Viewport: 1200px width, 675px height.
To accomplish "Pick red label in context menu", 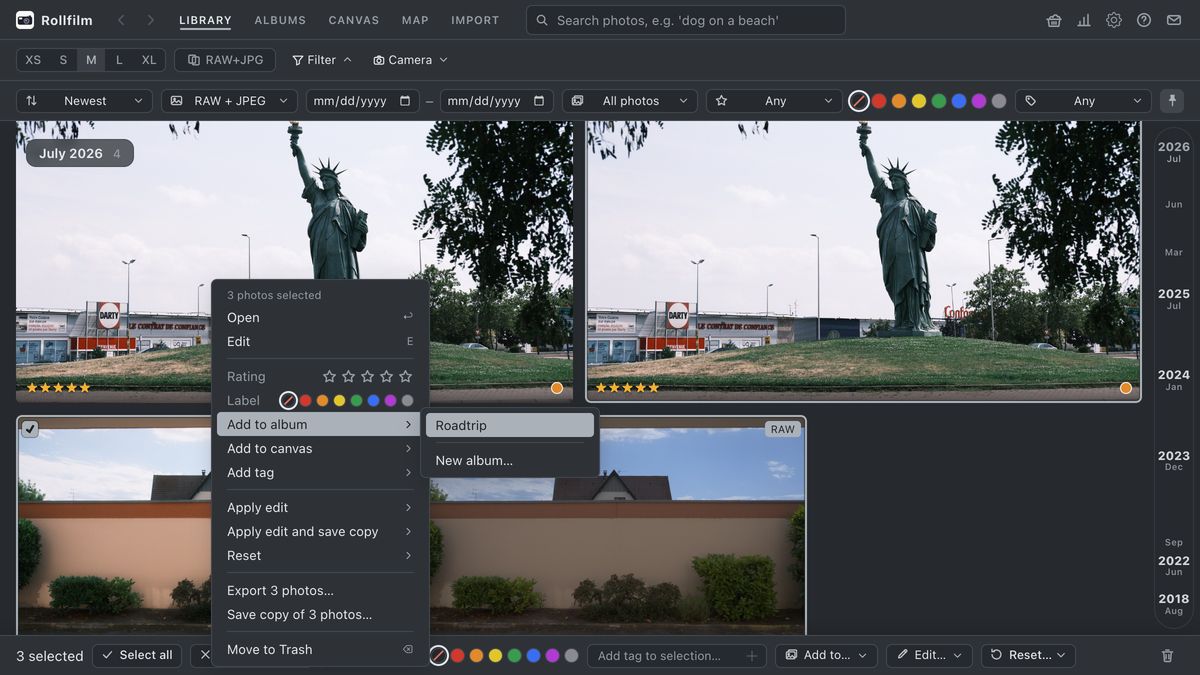I will pyautogui.click(x=306, y=400).
